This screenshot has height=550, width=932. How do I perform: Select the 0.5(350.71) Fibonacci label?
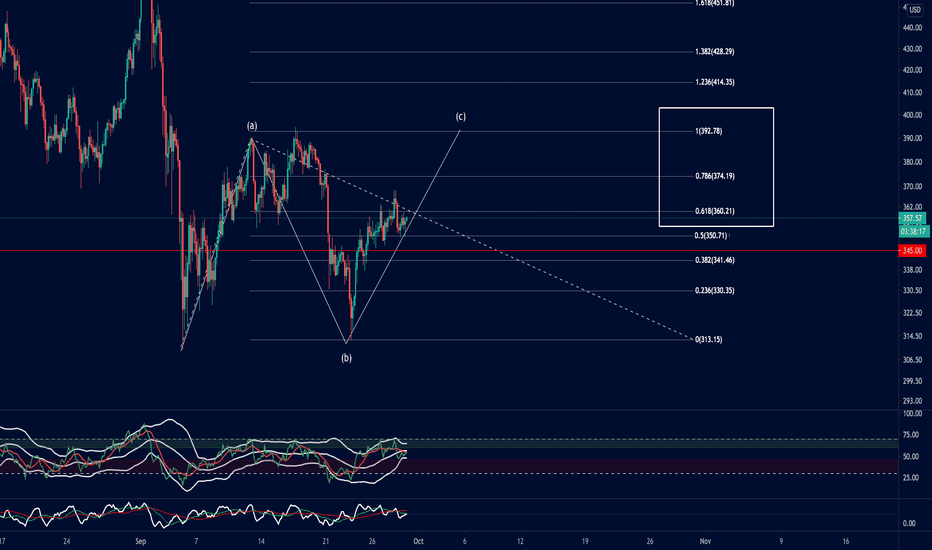[x=711, y=235]
